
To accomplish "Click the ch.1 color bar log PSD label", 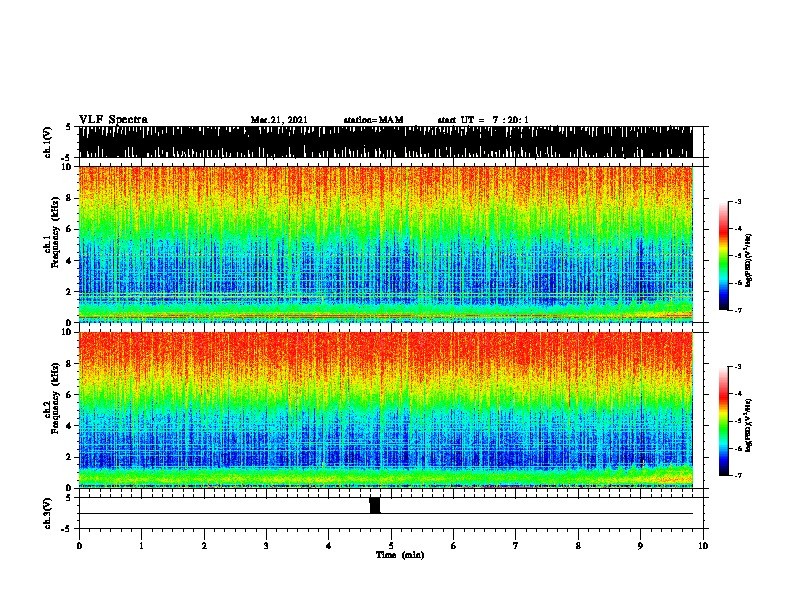I will 749,260.
